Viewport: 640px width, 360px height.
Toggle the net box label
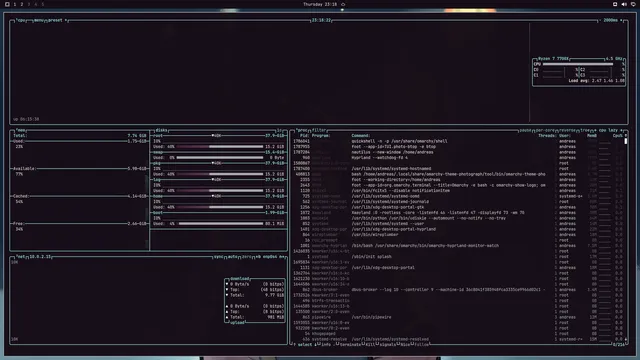coord(20,257)
